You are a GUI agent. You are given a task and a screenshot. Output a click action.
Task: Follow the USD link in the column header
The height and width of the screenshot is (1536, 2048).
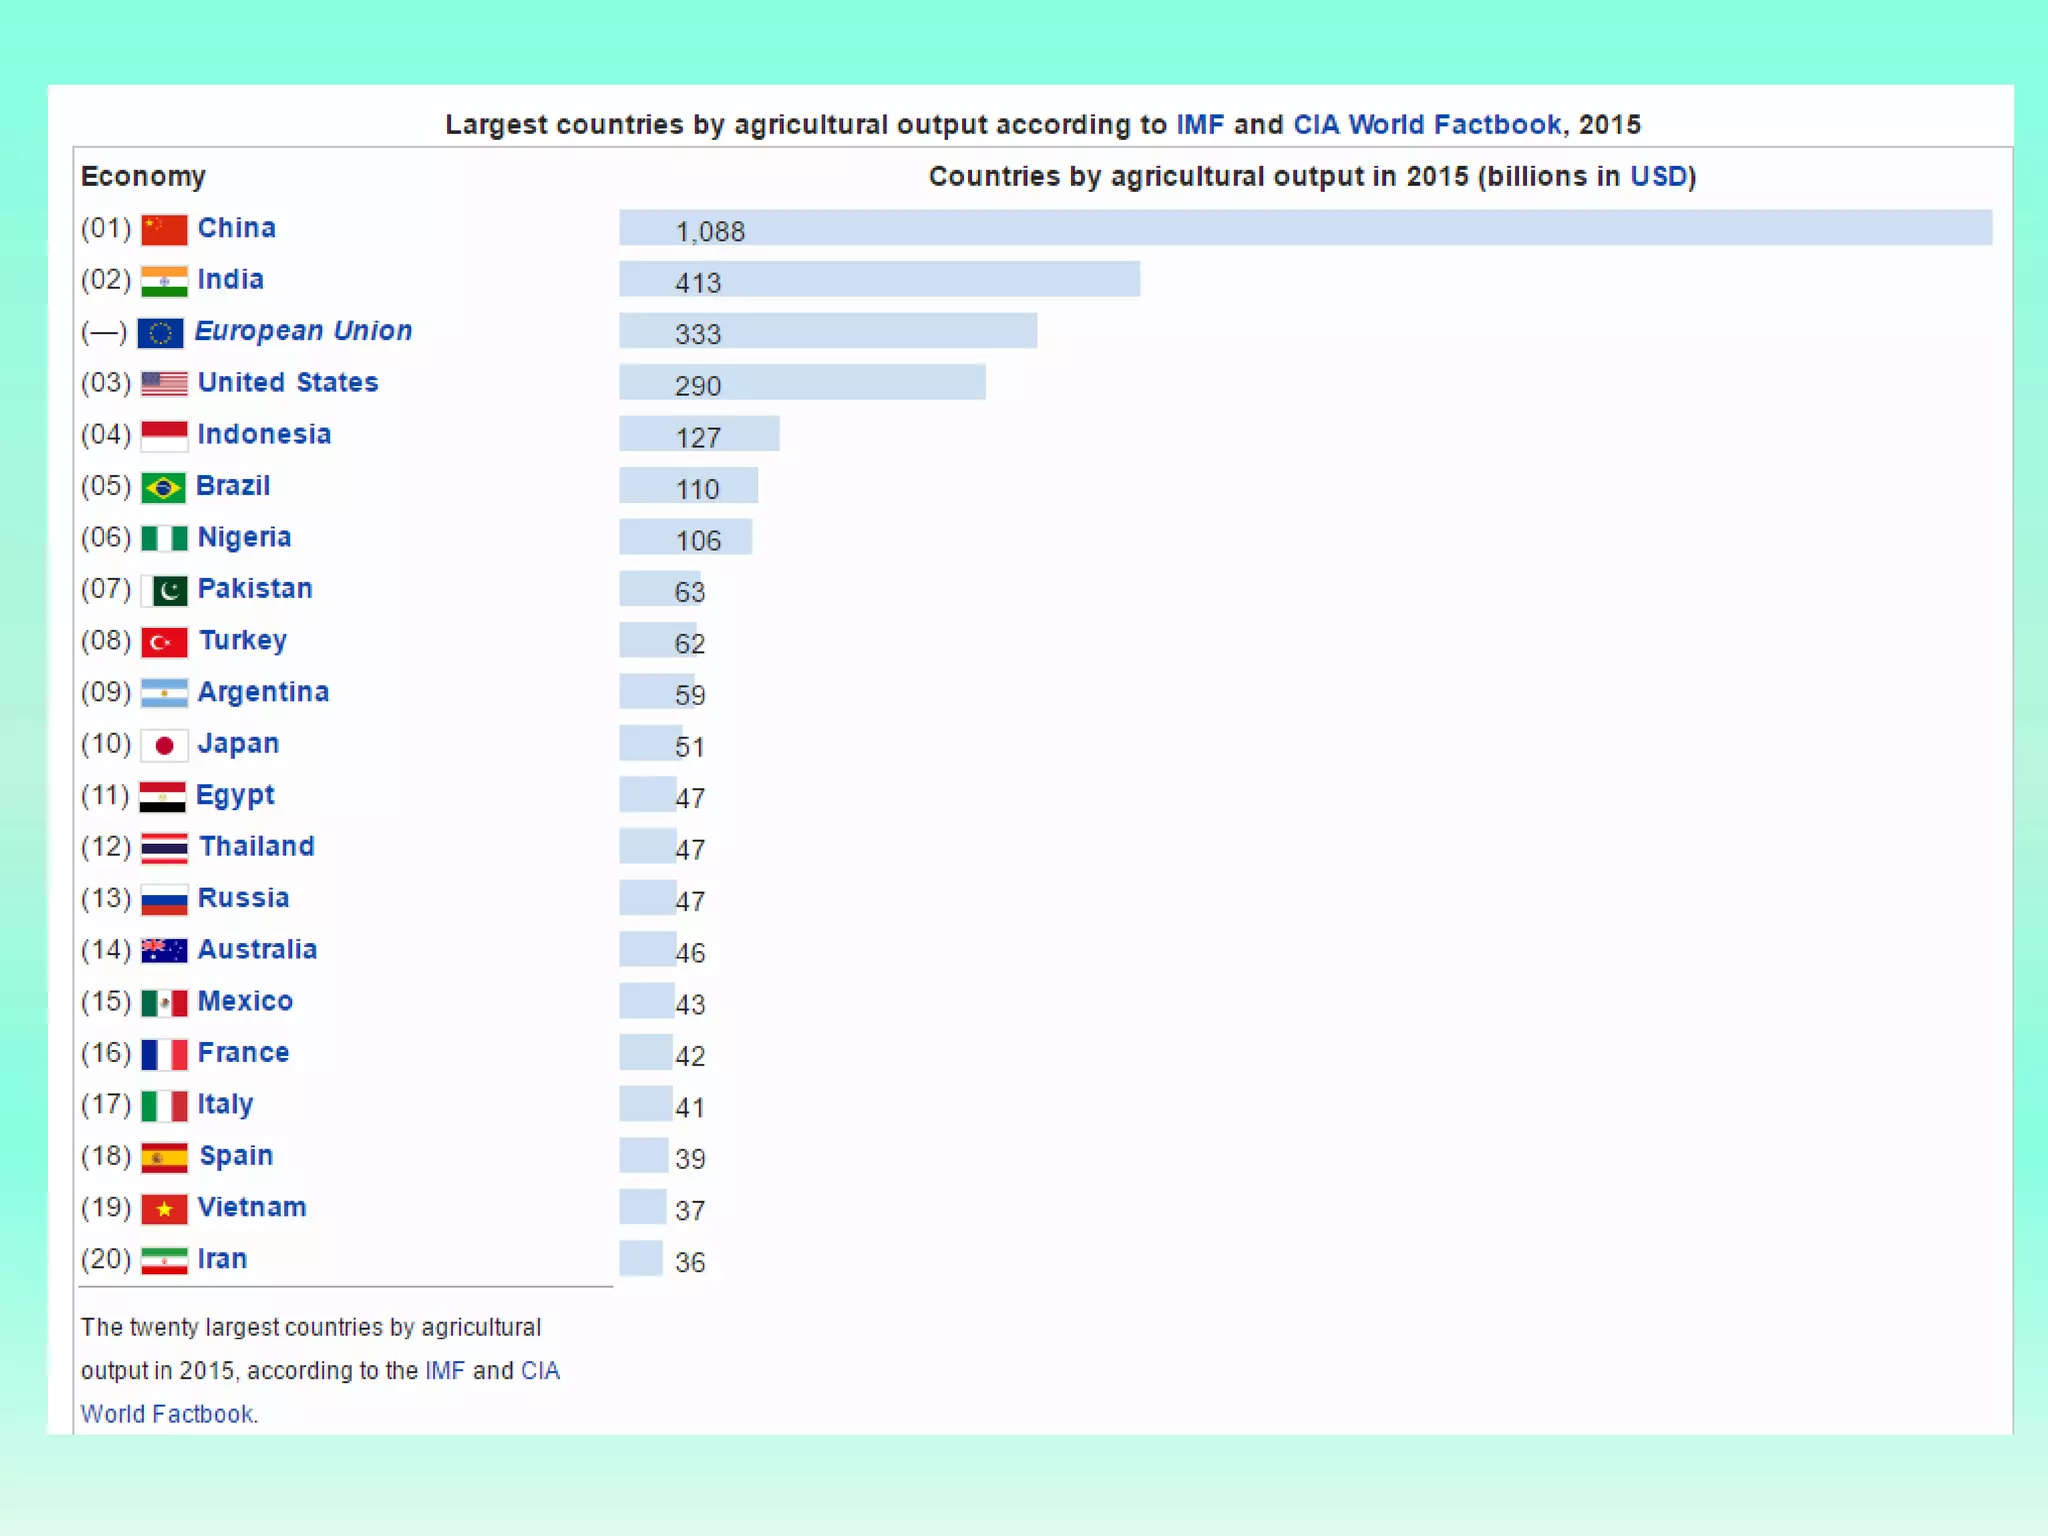(1658, 176)
